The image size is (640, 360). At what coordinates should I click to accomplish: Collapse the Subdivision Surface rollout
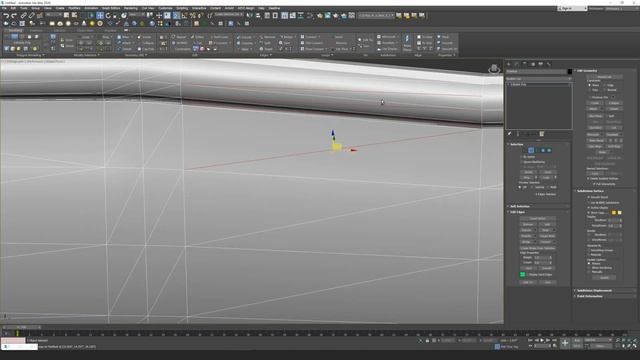point(590,191)
